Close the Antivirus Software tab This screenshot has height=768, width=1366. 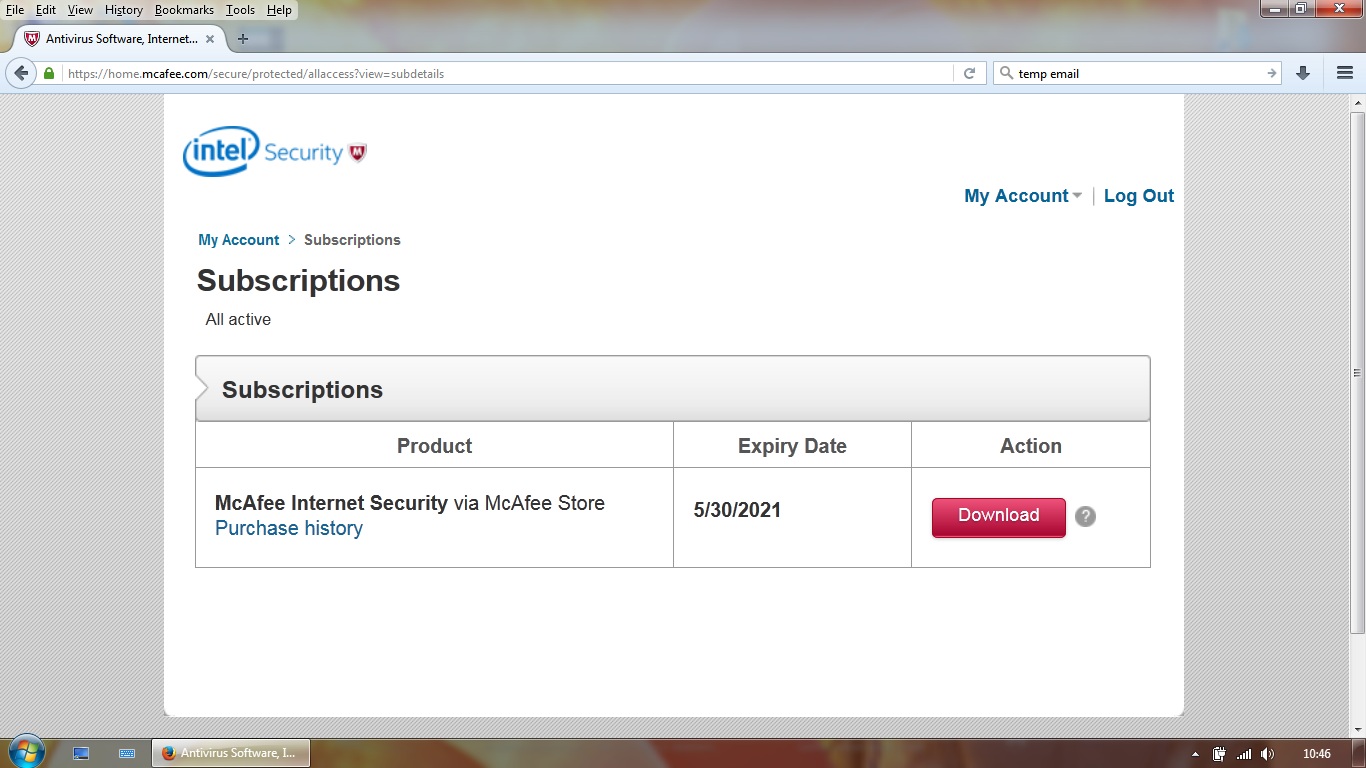[x=211, y=39]
